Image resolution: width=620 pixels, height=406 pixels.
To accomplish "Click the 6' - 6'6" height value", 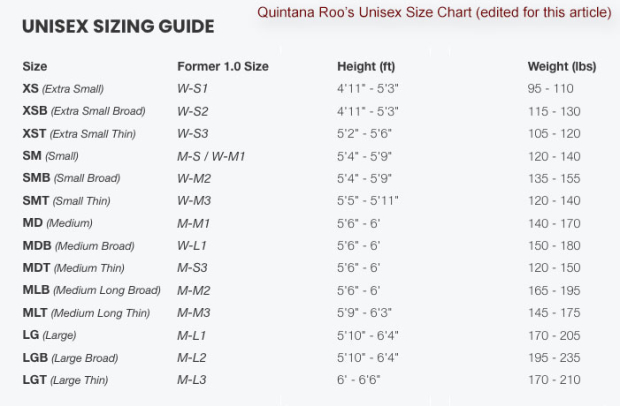I will click(359, 380).
